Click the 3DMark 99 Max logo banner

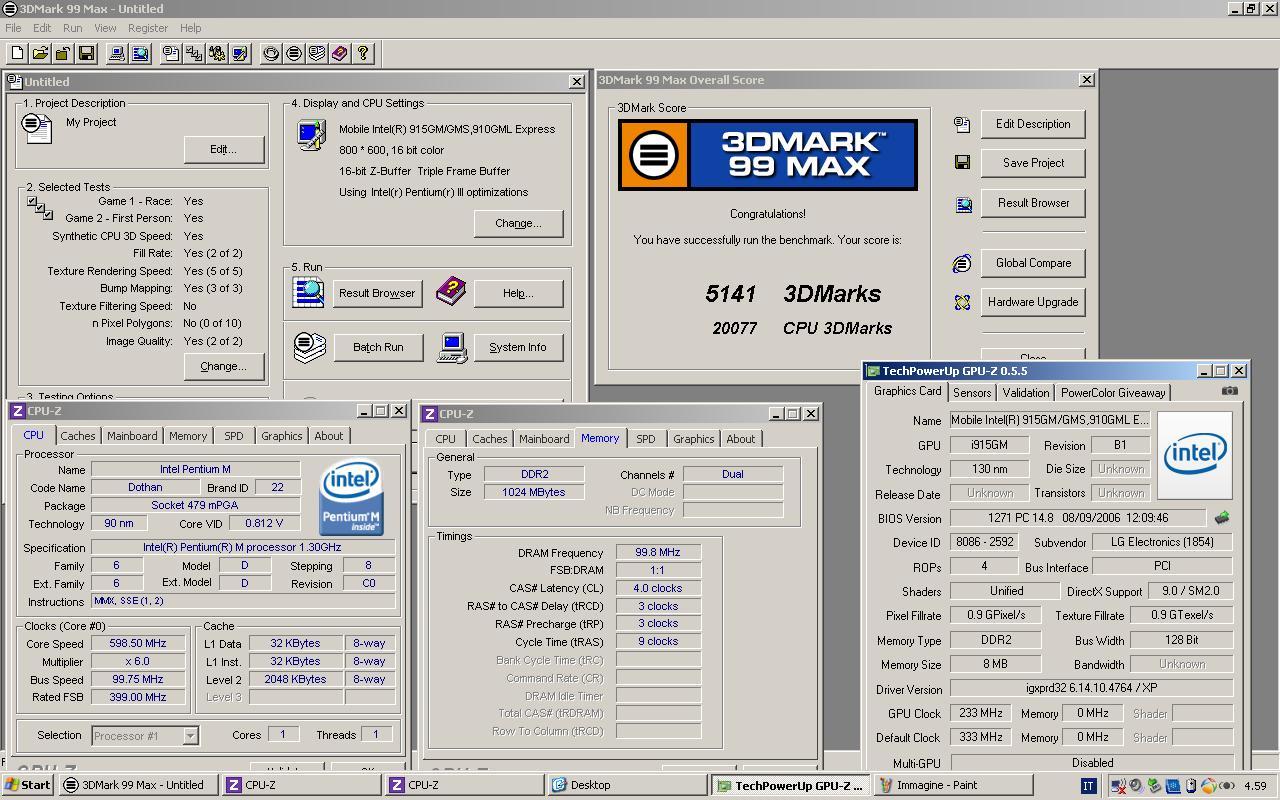(768, 155)
